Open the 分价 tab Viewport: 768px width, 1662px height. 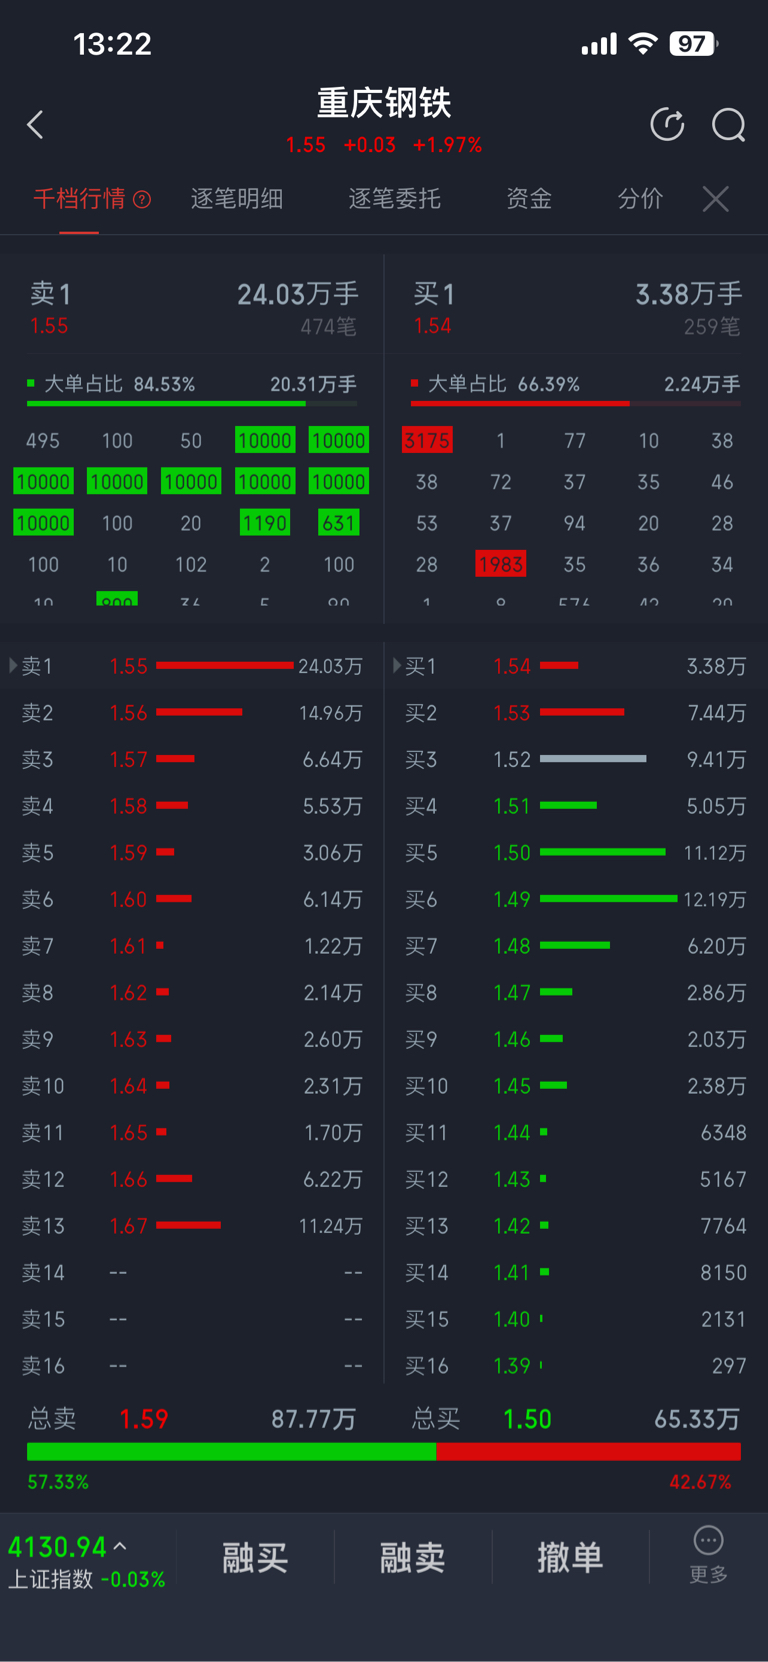pos(640,199)
